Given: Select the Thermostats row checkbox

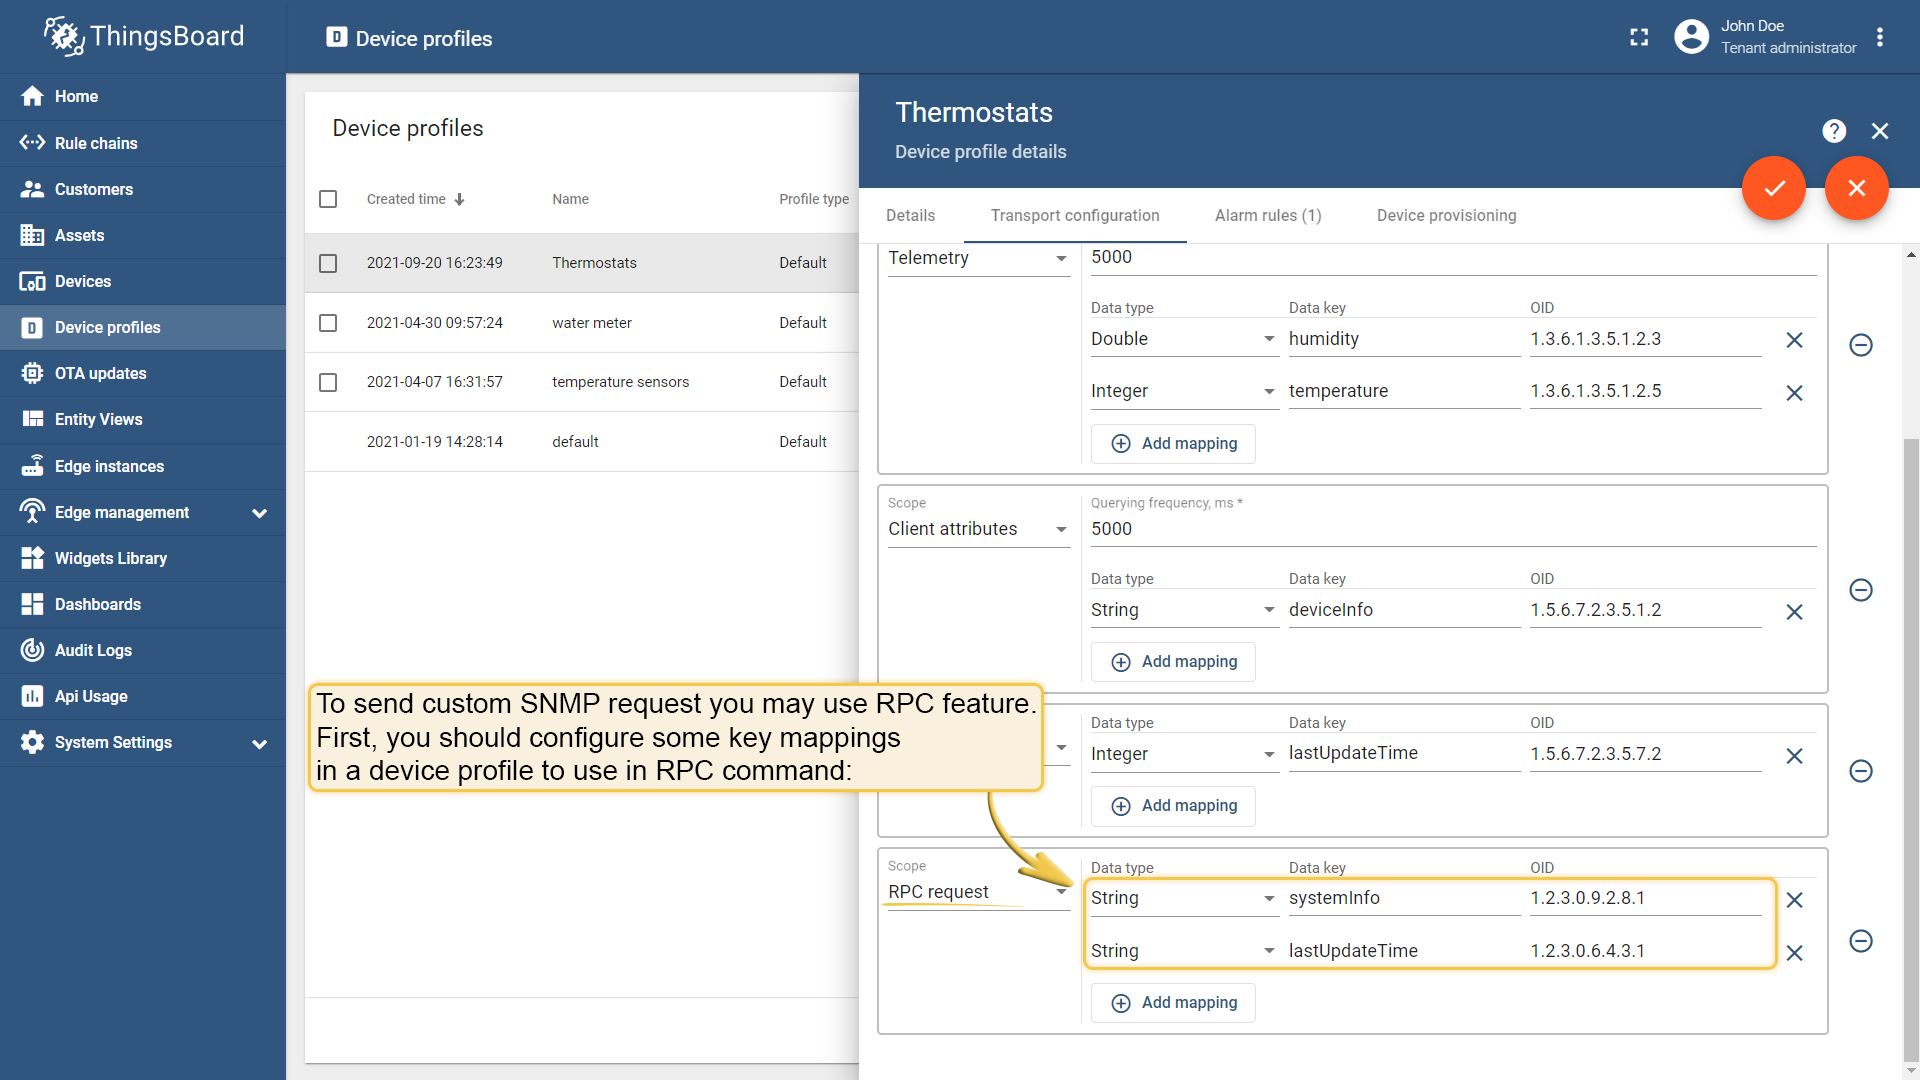Looking at the screenshot, I should [328, 263].
